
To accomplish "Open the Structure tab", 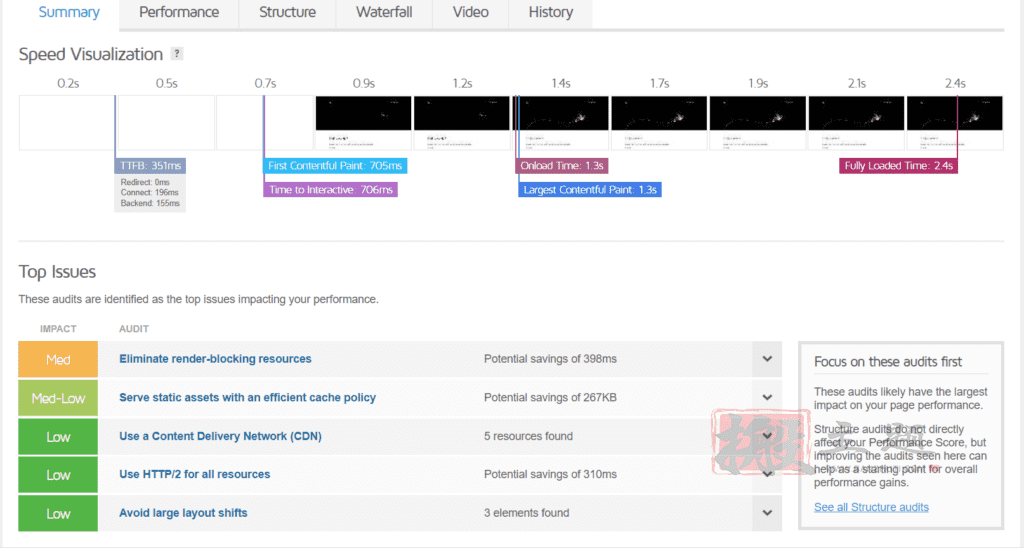I will (287, 12).
